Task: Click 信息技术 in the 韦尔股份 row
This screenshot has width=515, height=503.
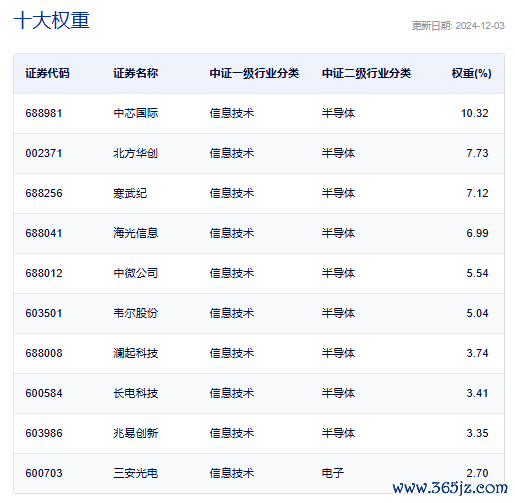Action: 232,313
